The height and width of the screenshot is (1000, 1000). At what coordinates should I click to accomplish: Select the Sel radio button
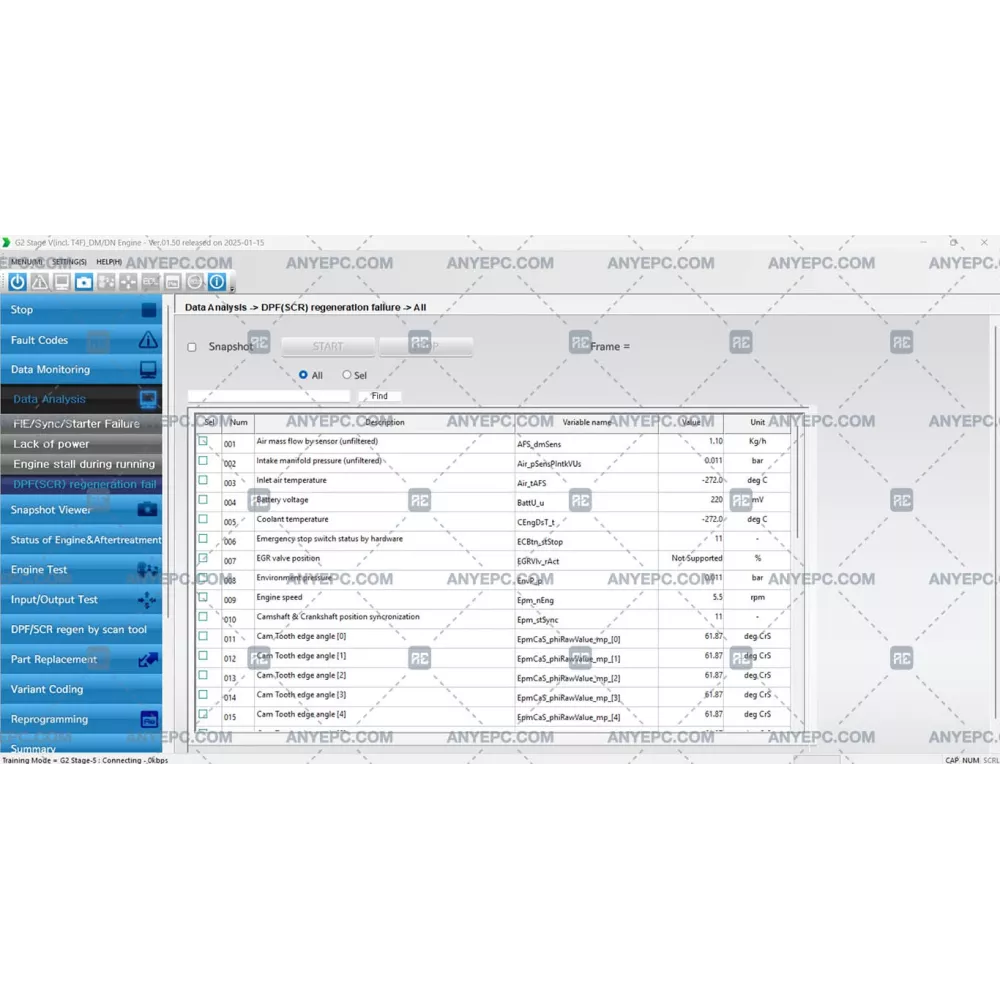coord(347,375)
